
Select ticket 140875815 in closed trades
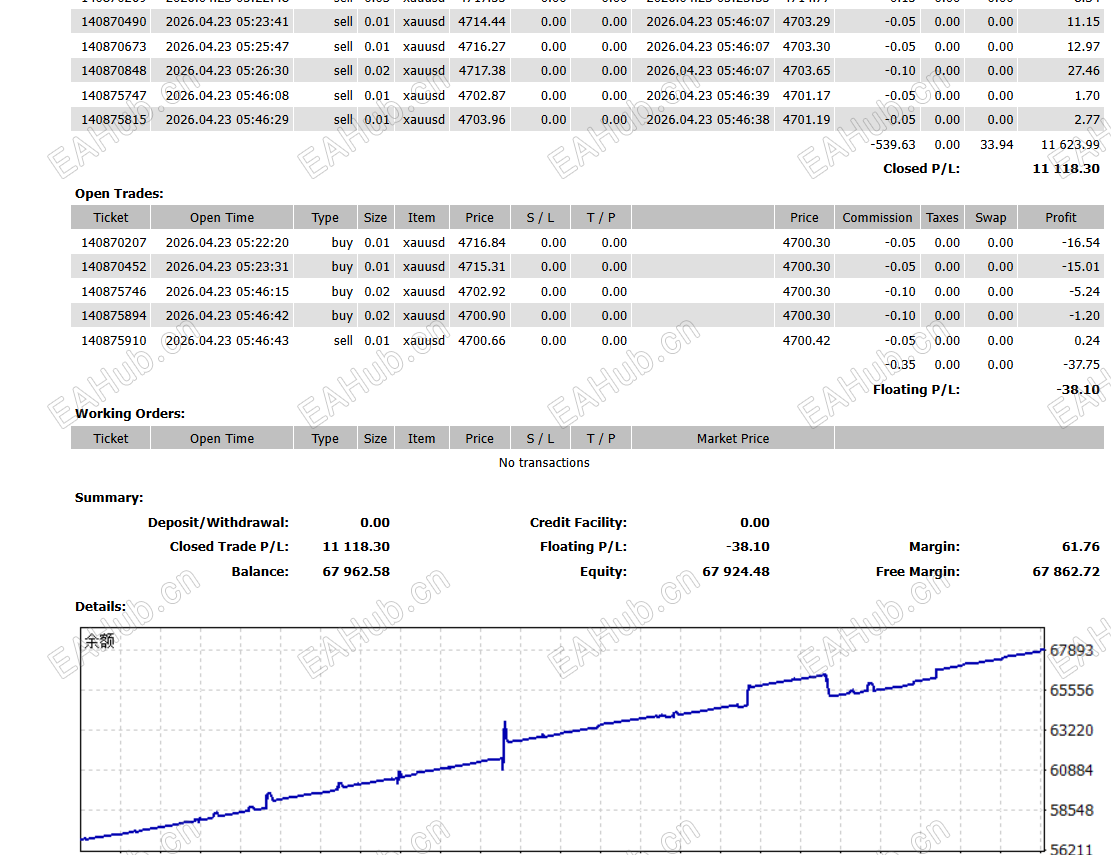113,120
